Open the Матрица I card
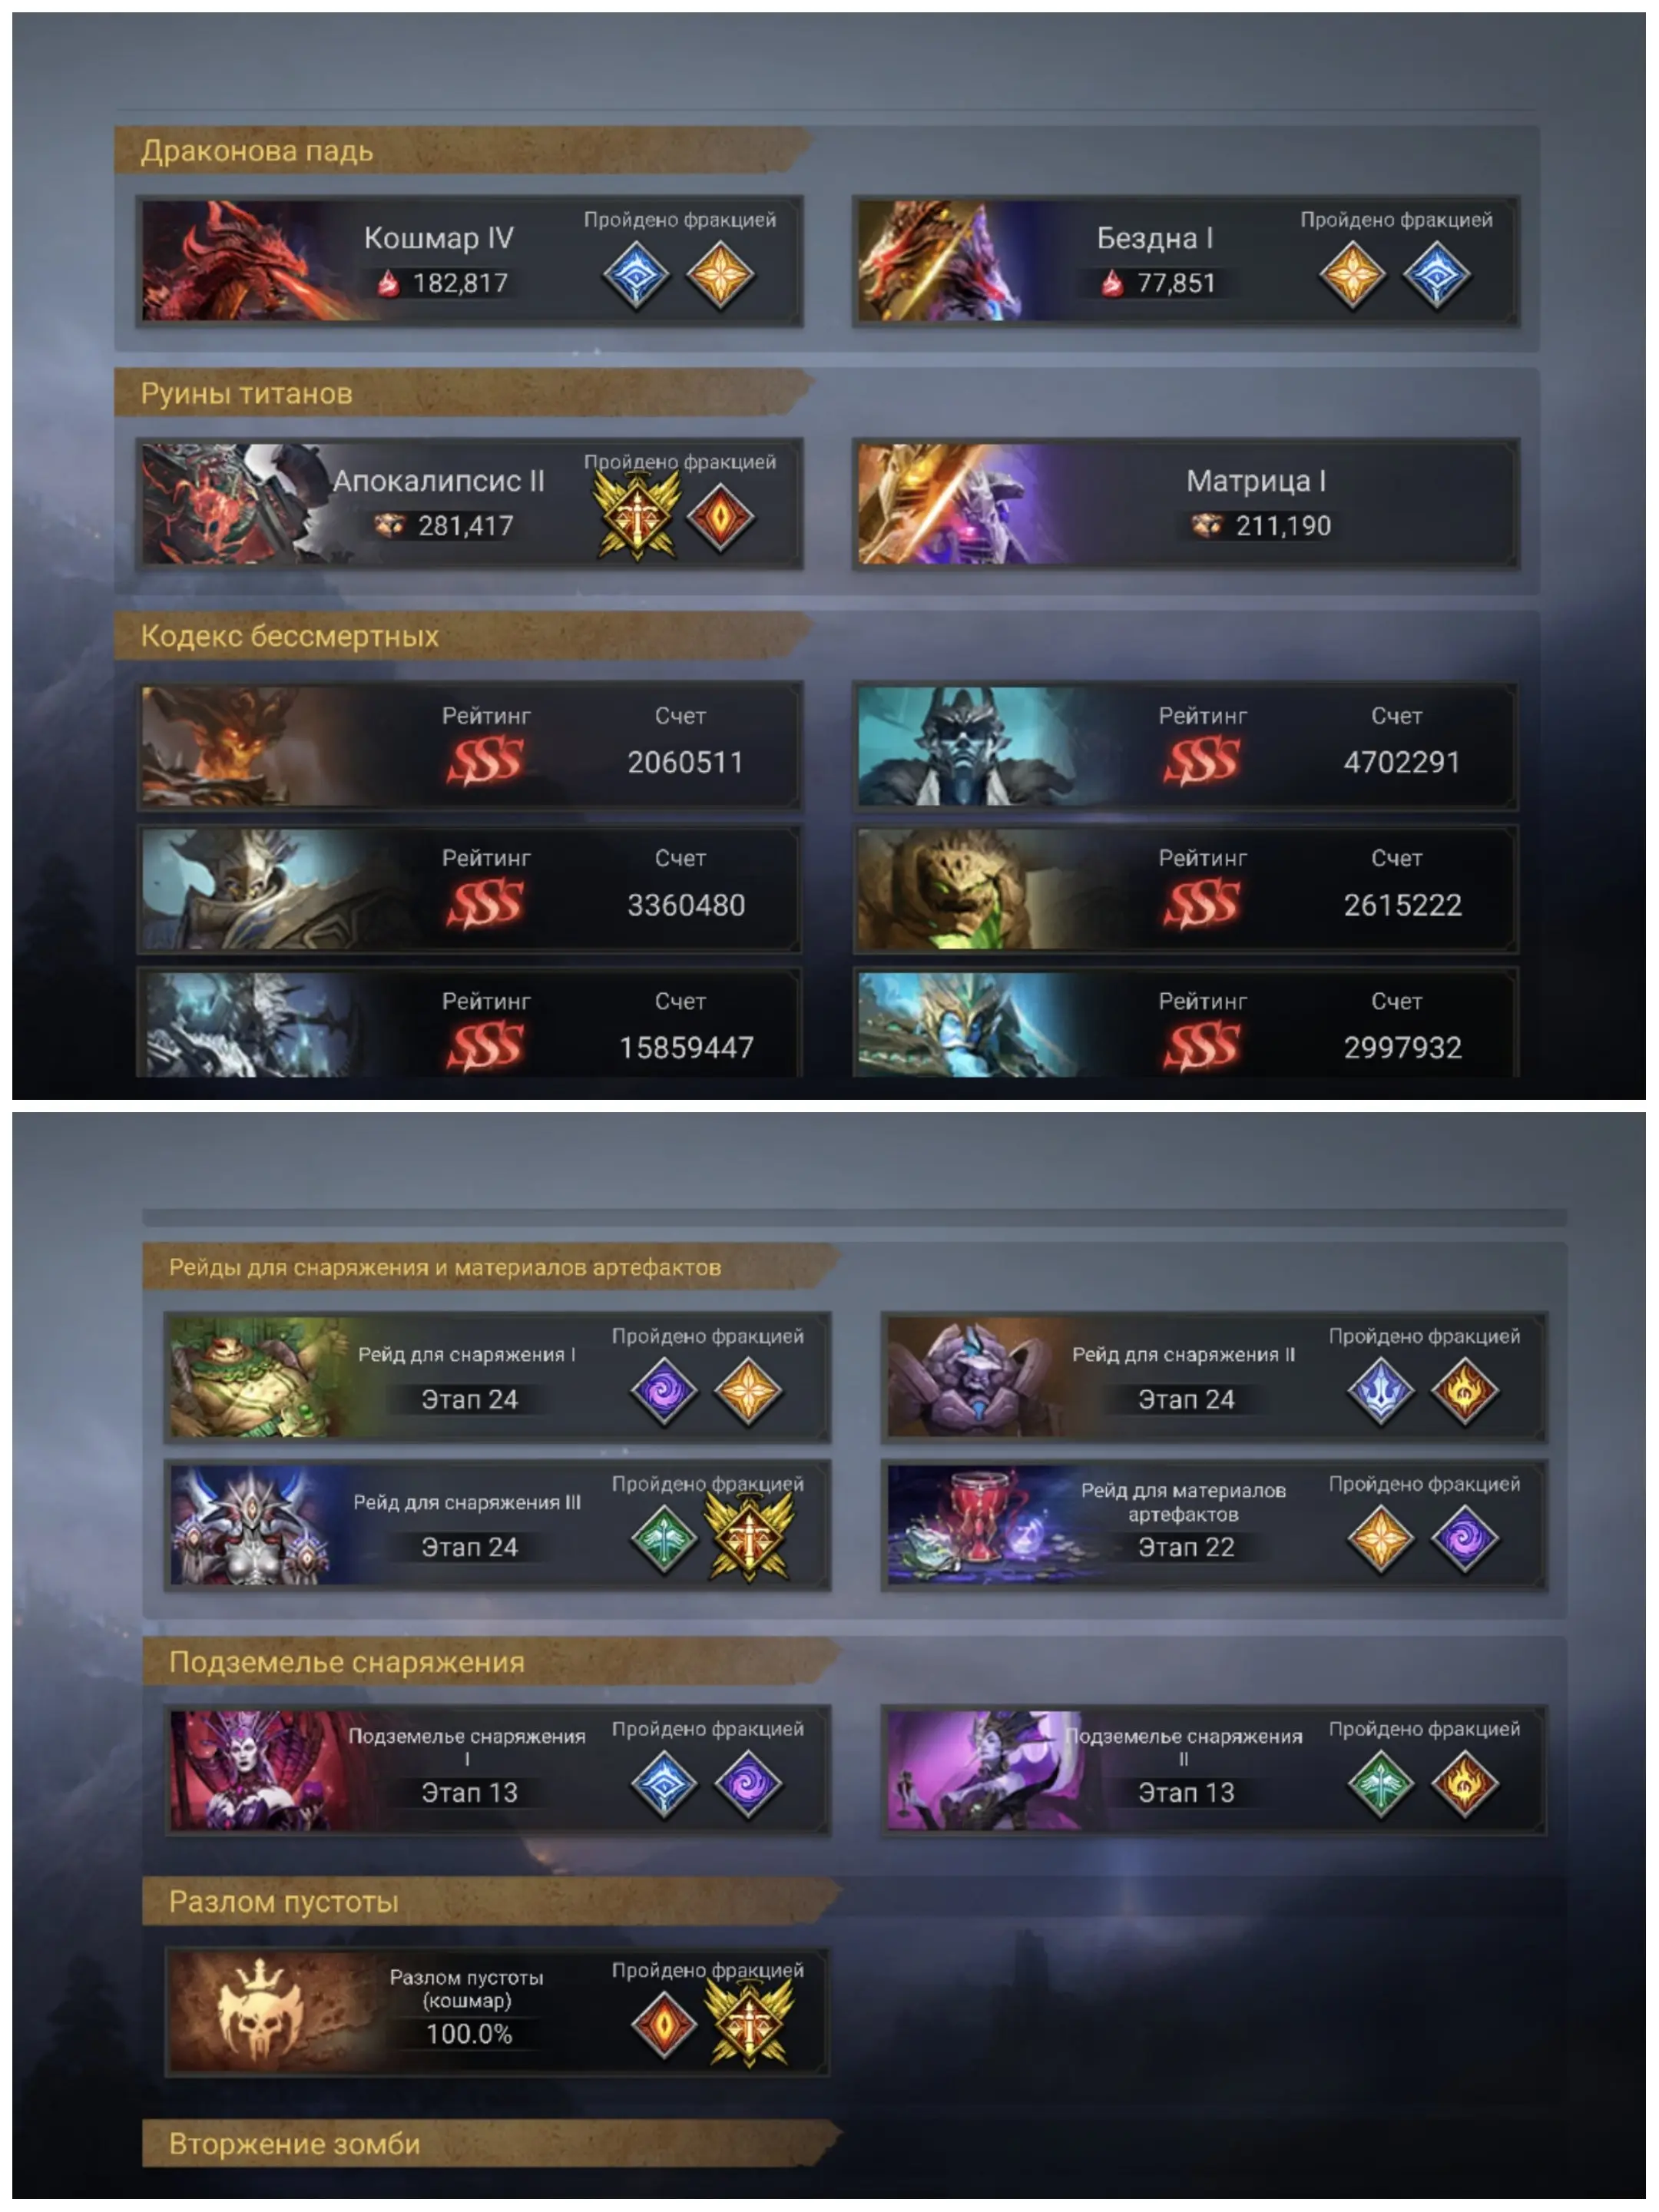This screenshot has width=1659, height=2212. 1187,504
